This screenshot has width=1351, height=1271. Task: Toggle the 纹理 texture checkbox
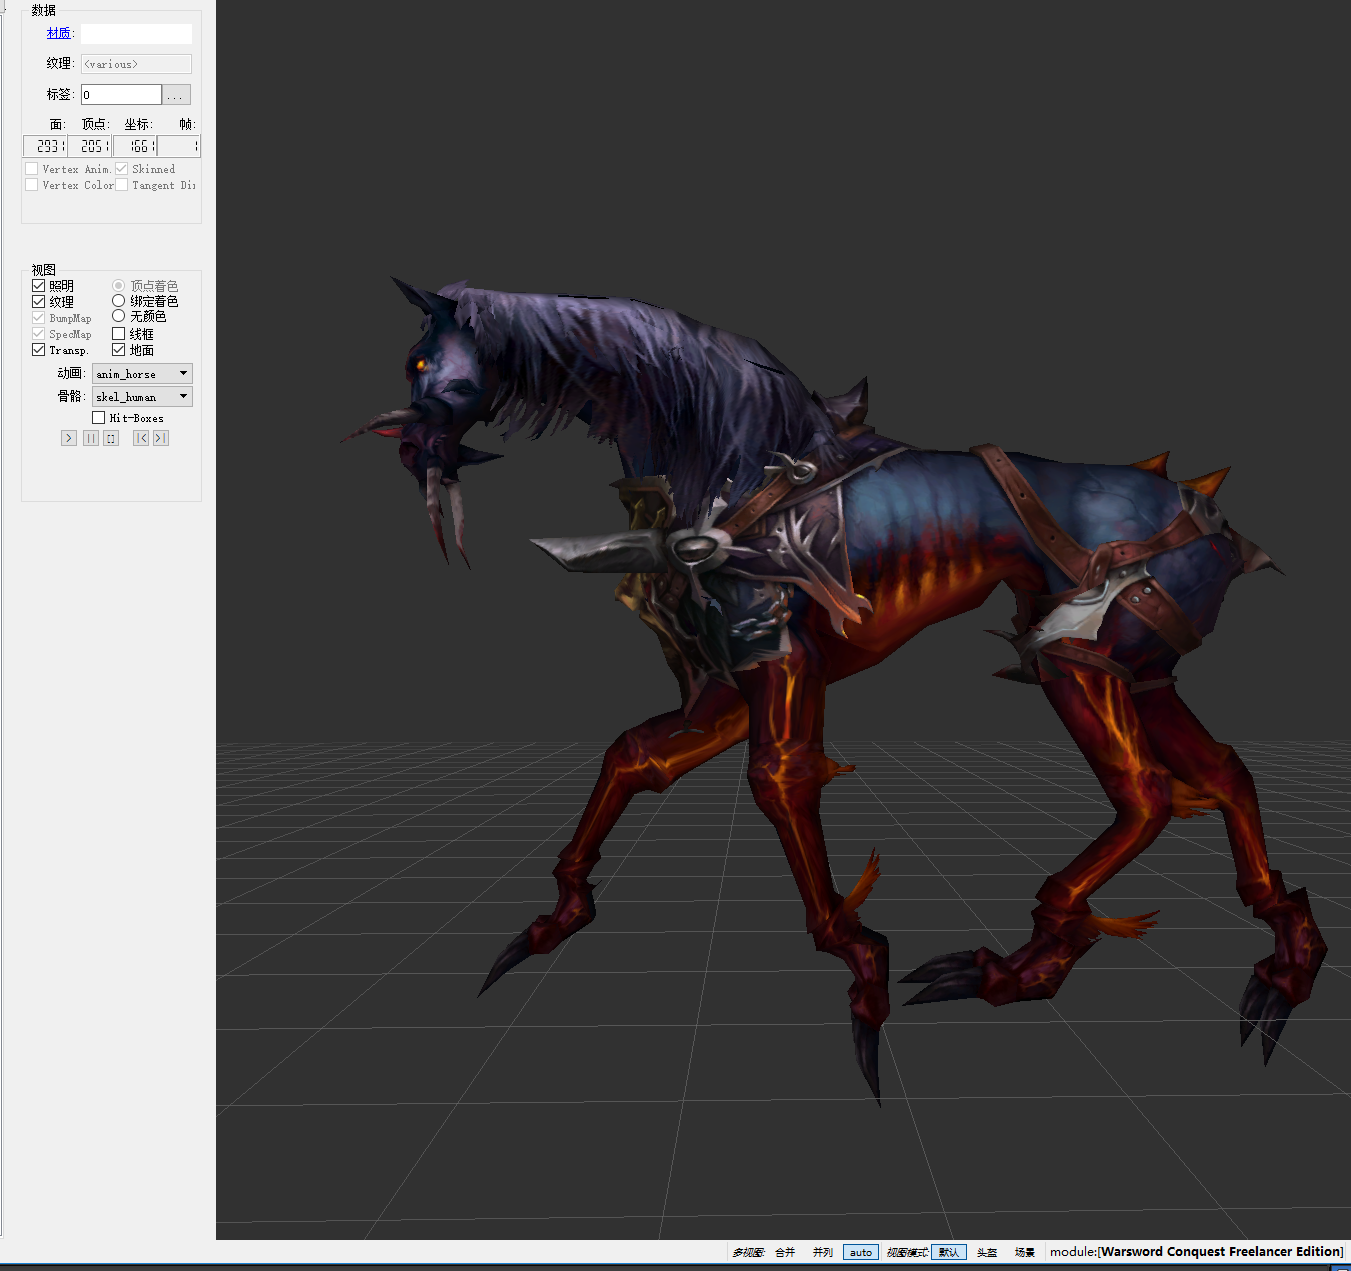(x=38, y=302)
